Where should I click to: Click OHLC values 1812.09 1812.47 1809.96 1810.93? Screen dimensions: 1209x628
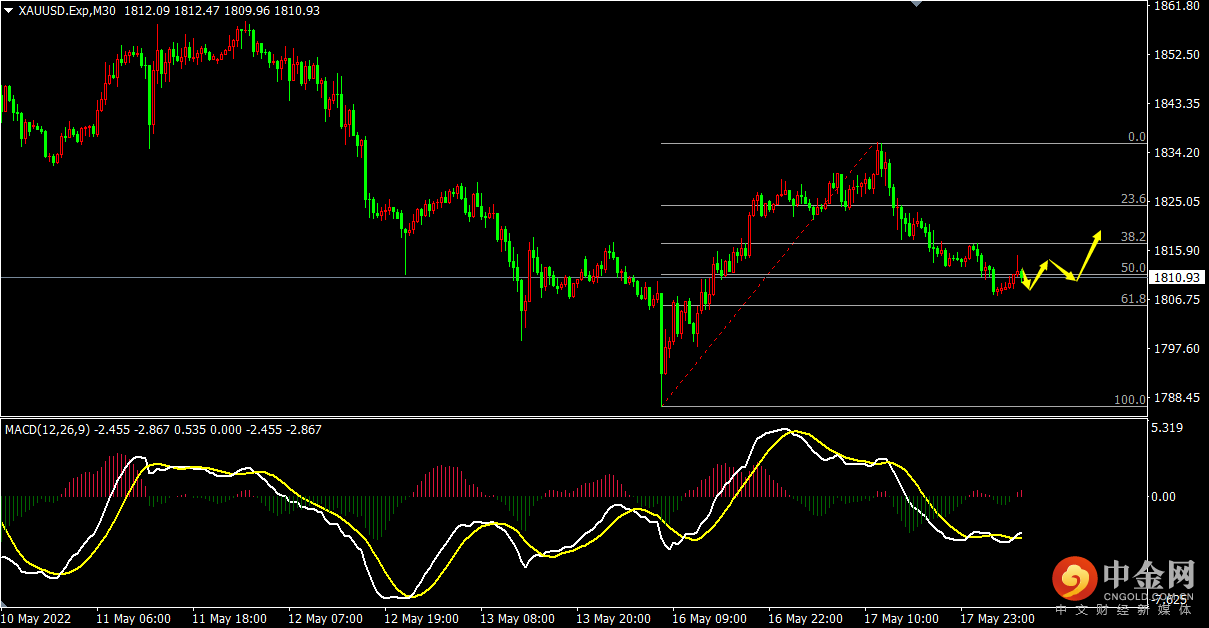222,10
